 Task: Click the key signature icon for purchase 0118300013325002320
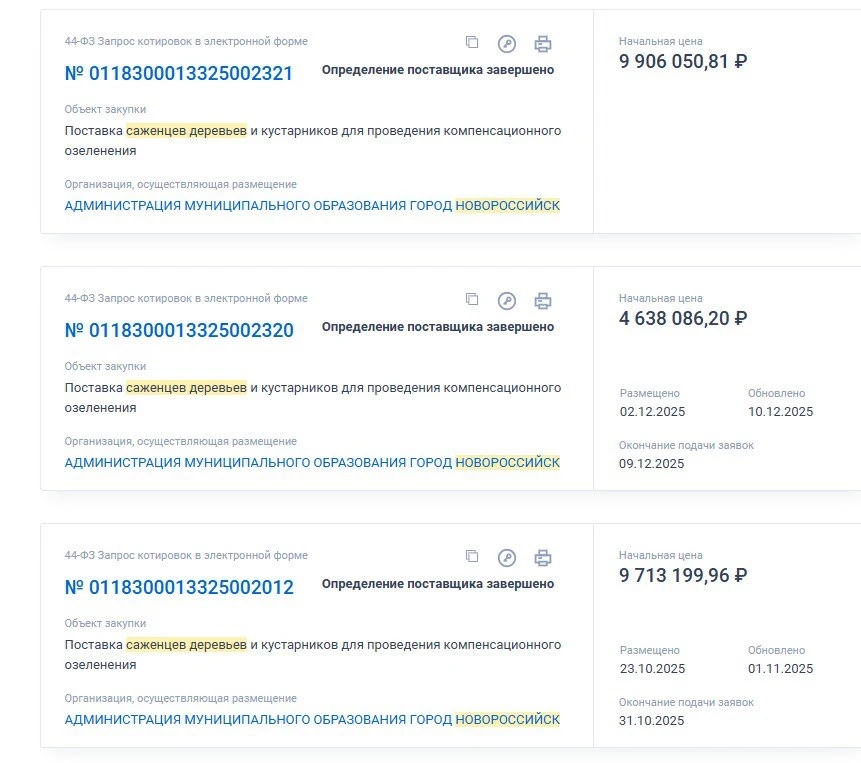(507, 301)
